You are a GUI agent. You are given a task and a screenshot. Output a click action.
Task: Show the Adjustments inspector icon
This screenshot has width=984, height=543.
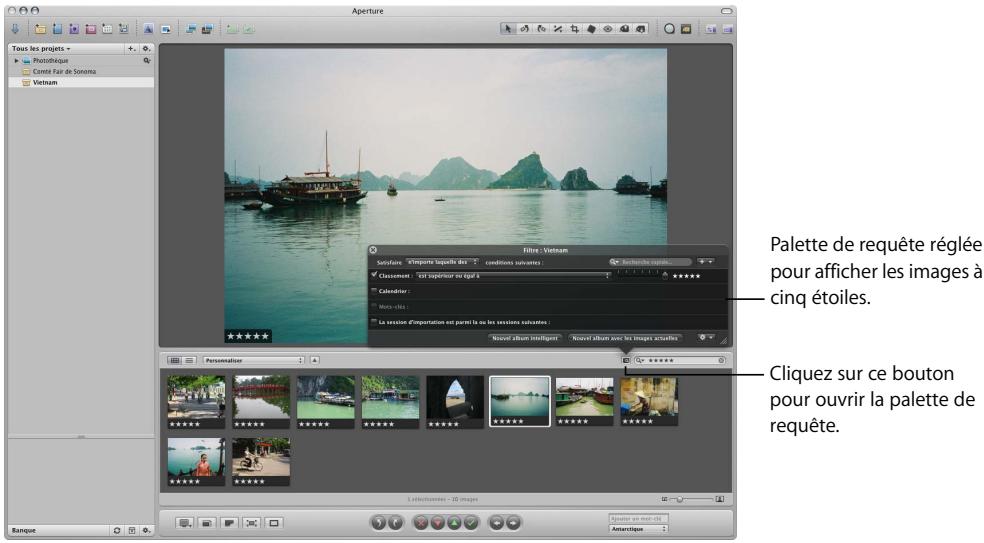(711, 29)
